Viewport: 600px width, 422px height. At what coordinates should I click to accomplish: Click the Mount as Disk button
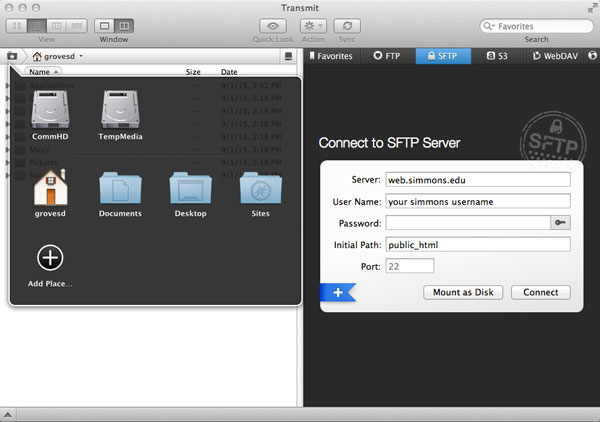(x=463, y=292)
